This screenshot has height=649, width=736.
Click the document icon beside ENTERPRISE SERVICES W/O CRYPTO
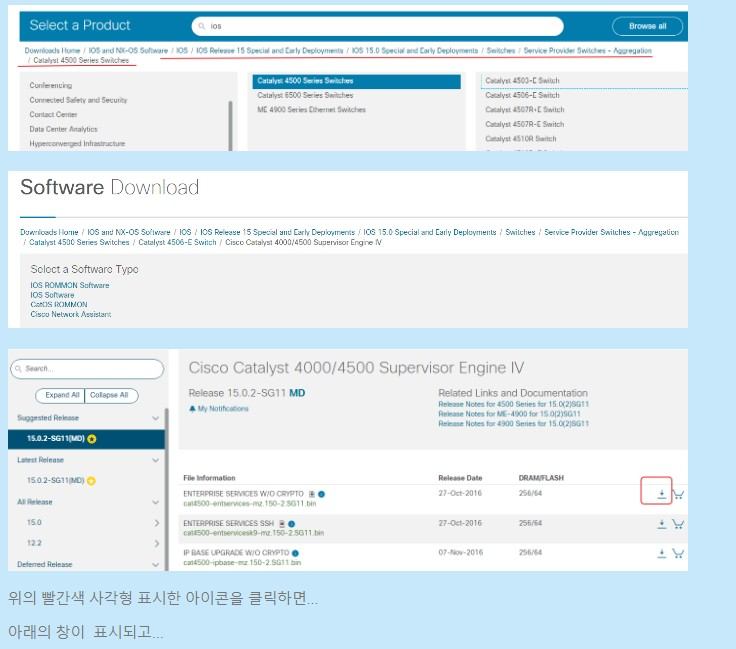click(x=312, y=494)
